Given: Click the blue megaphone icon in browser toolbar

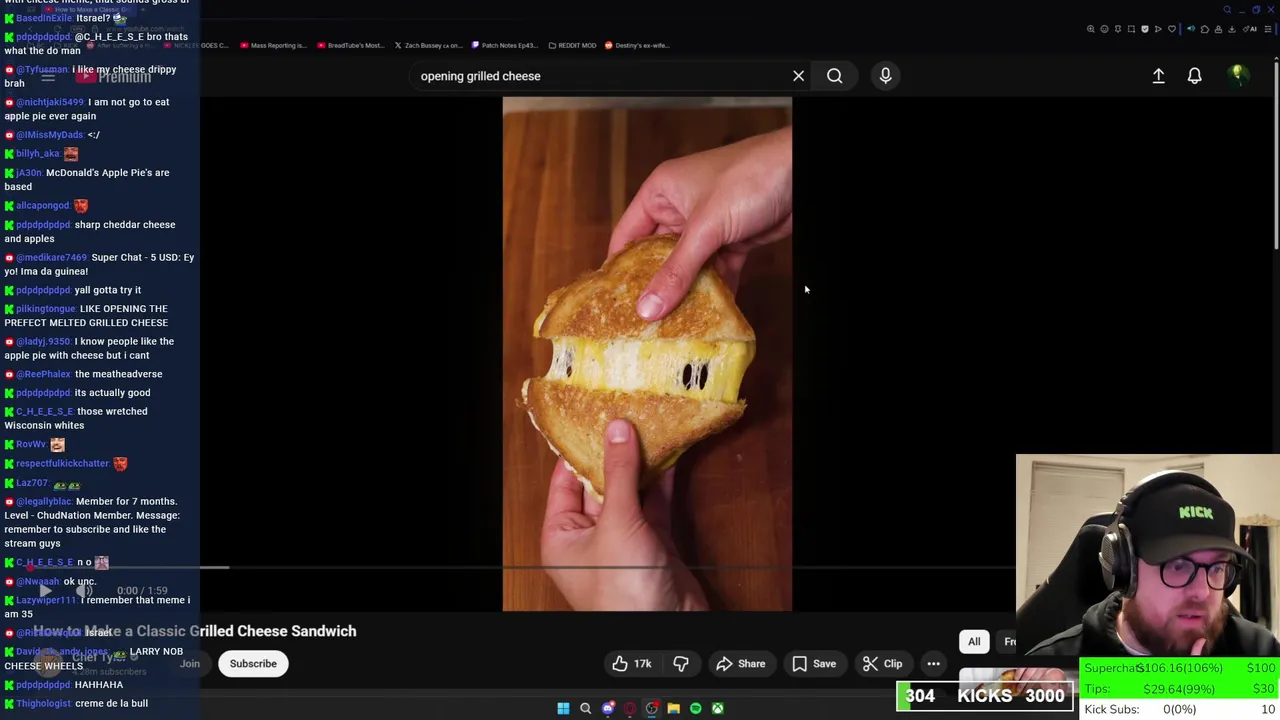Looking at the screenshot, I should point(1191,29).
